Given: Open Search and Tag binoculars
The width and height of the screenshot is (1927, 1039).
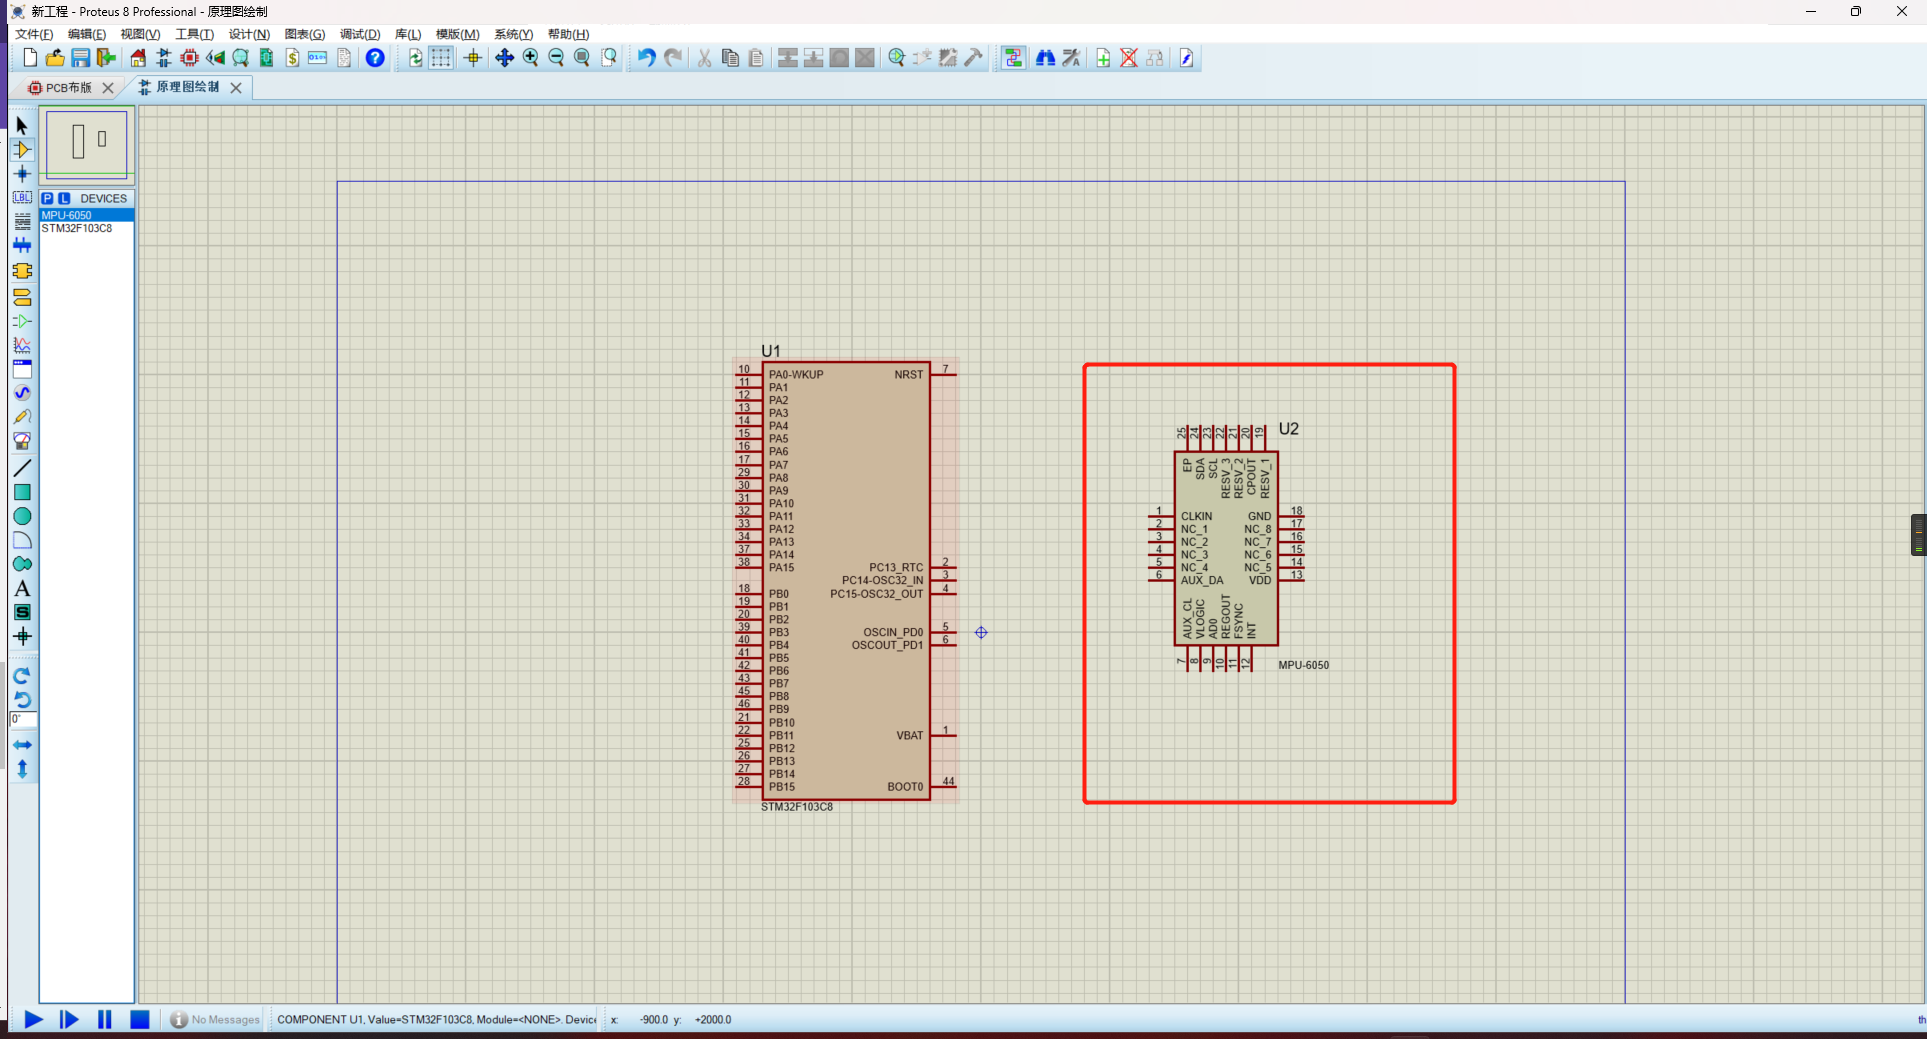Looking at the screenshot, I should coord(1045,58).
